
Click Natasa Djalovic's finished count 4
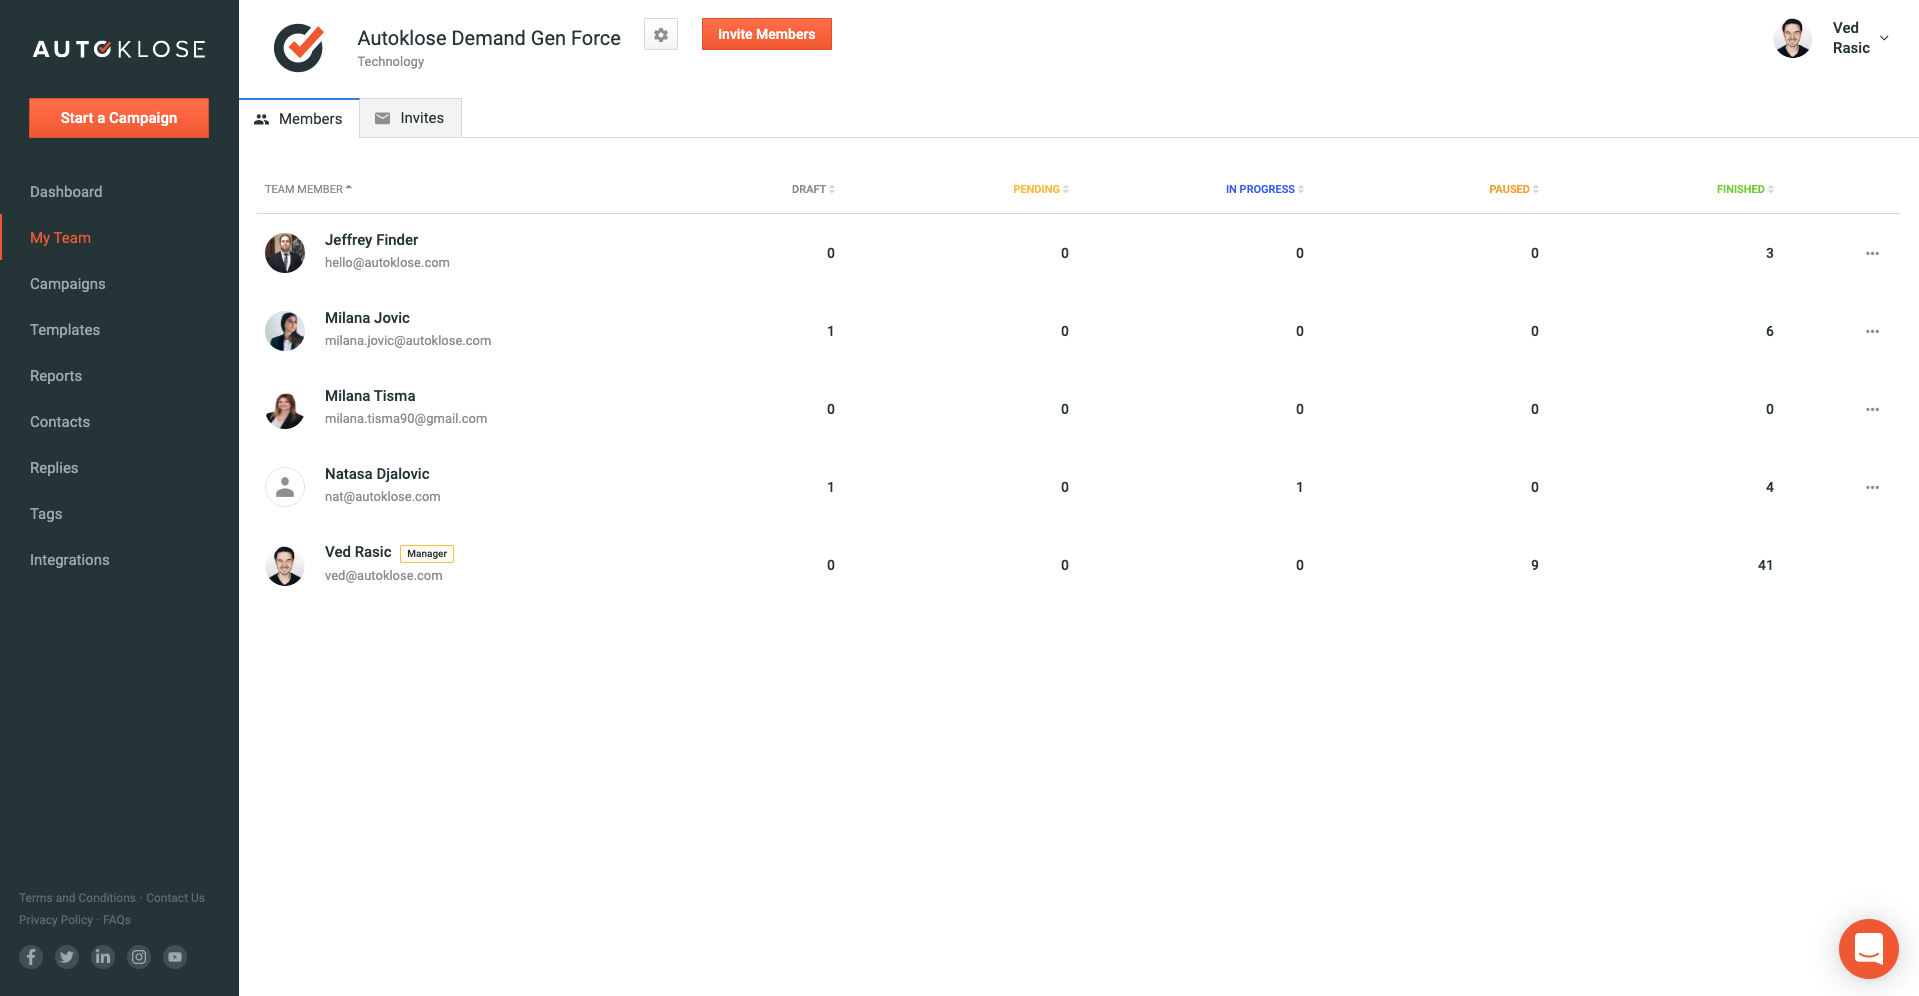[x=1770, y=487]
